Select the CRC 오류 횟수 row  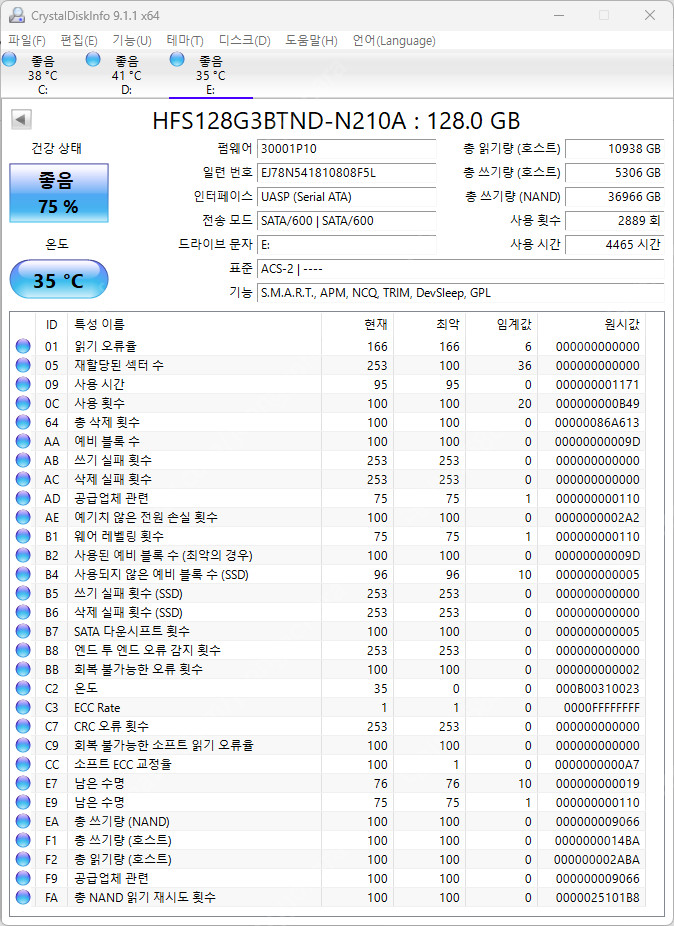coord(330,726)
